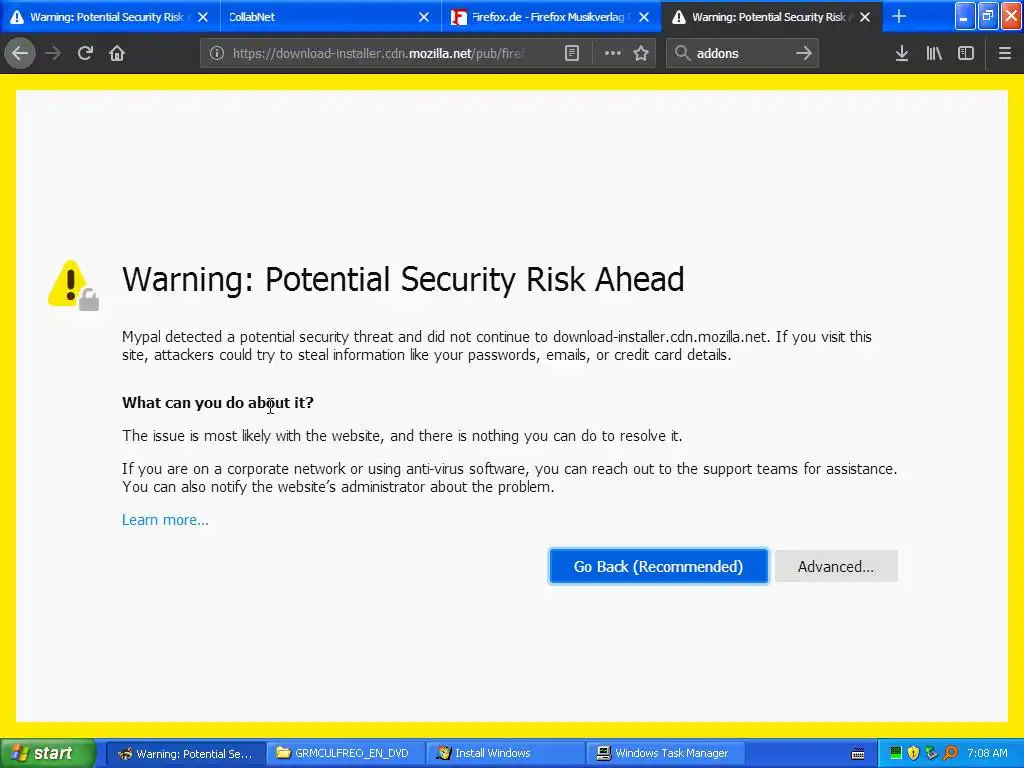Reload the current page
This screenshot has height=768, width=1024.
(x=85, y=53)
